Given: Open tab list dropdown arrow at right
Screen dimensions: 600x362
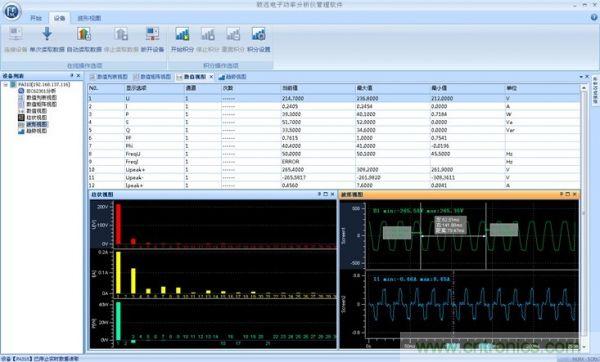Looking at the screenshot, I should point(581,77).
